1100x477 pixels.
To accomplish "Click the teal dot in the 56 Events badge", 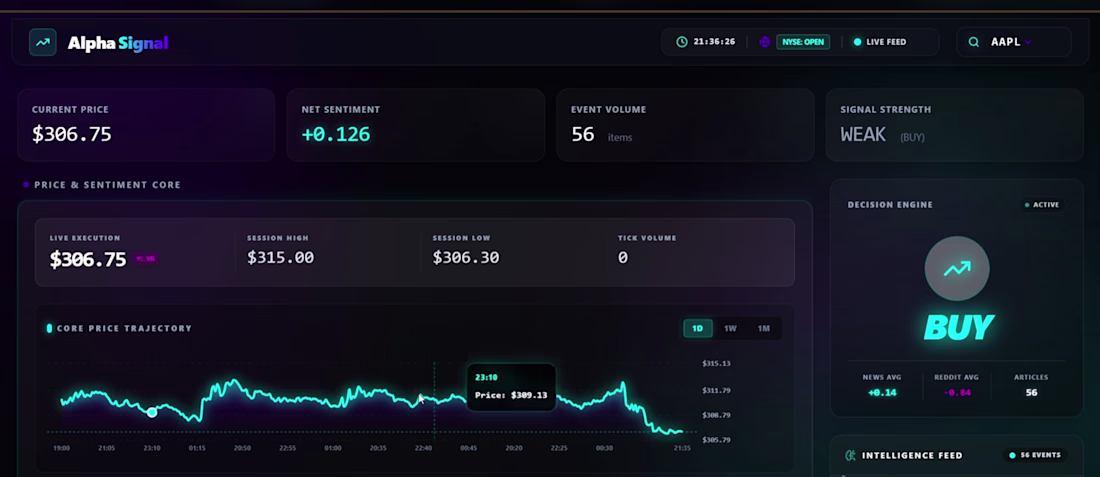I will (x=1012, y=455).
